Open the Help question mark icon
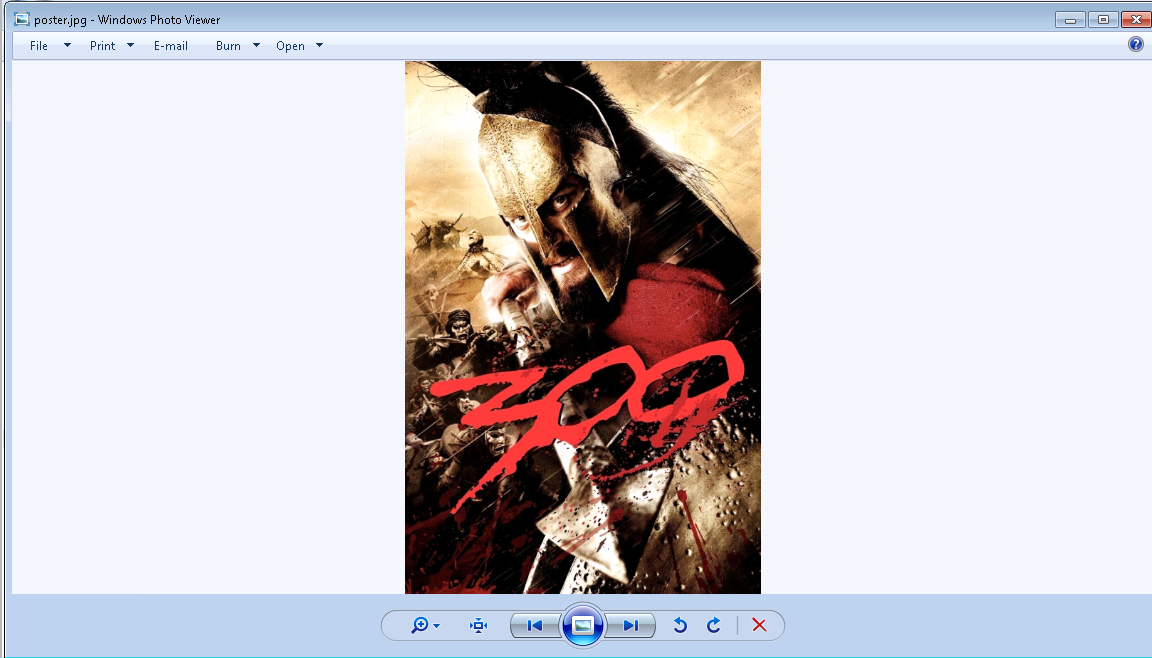Image resolution: width=1152 pixels, height=658 pixels. coord(1136,44)
